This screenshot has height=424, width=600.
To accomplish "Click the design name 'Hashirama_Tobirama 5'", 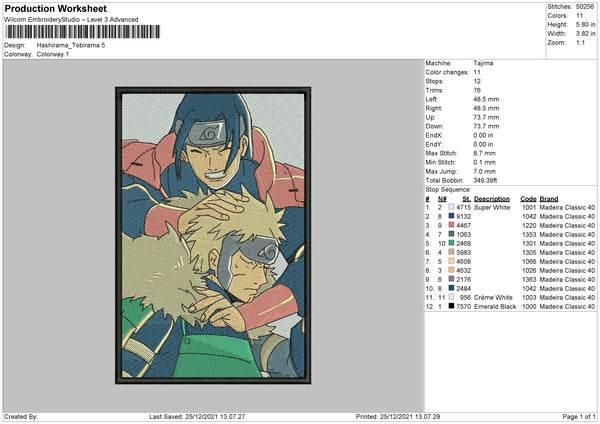I will click(71, 45).
